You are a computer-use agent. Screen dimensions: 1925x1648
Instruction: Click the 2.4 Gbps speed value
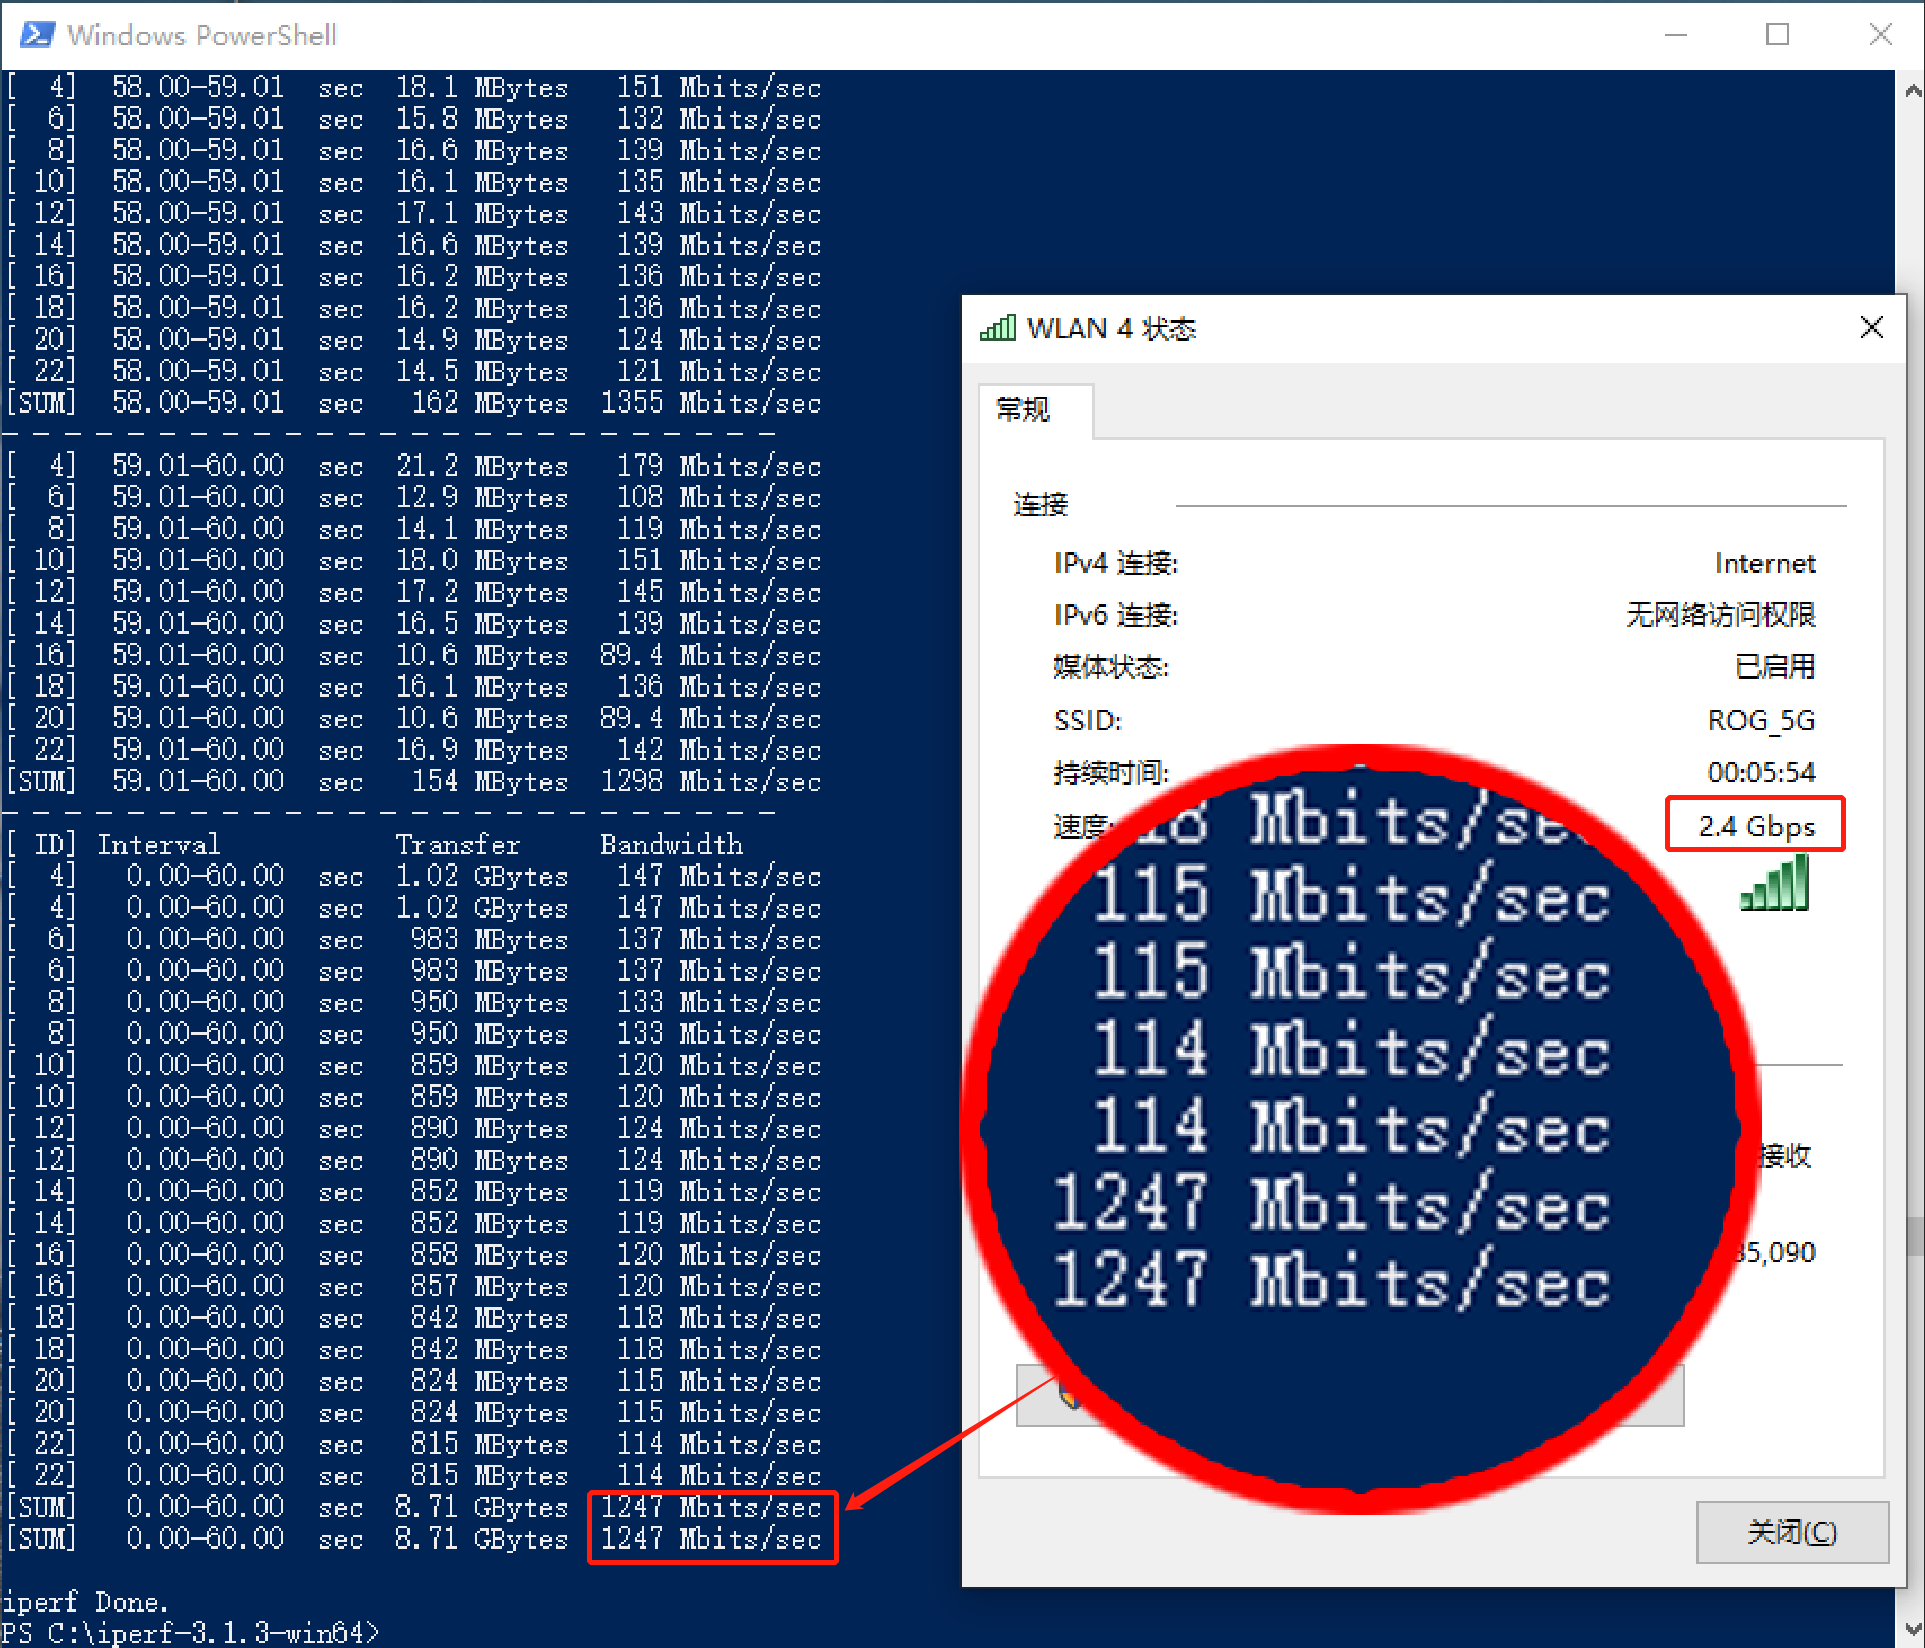(x=1756, y=826)
